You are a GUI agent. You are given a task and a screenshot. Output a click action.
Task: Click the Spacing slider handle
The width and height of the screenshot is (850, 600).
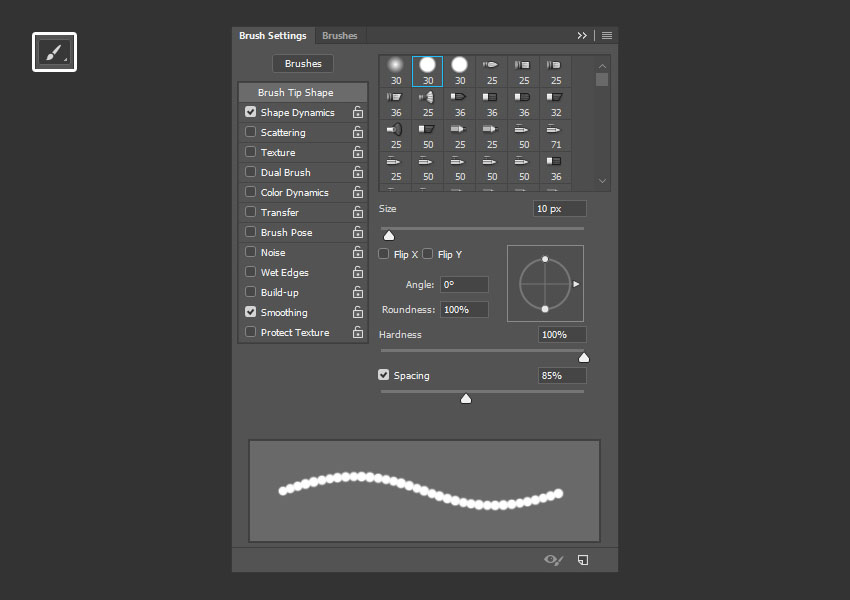(x=466, y=398)
